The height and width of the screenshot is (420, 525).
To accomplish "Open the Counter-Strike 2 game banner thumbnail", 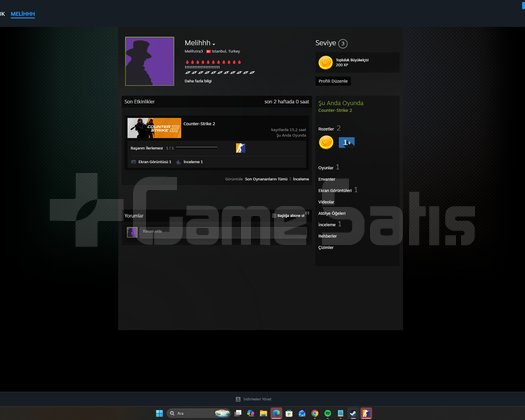I will click(x=154, y=128).
